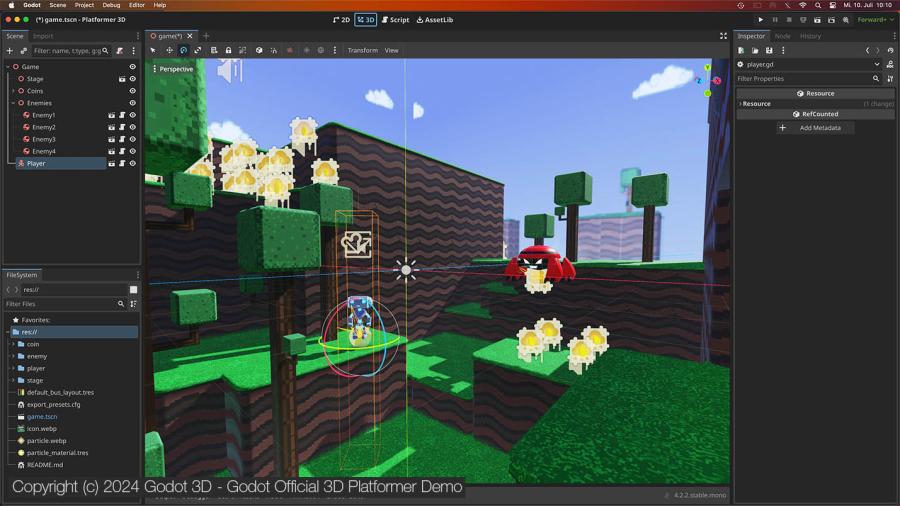This screenshot has width=900, height=506.
Task: Click the Add Metadata button
Action: pos(815,128)
